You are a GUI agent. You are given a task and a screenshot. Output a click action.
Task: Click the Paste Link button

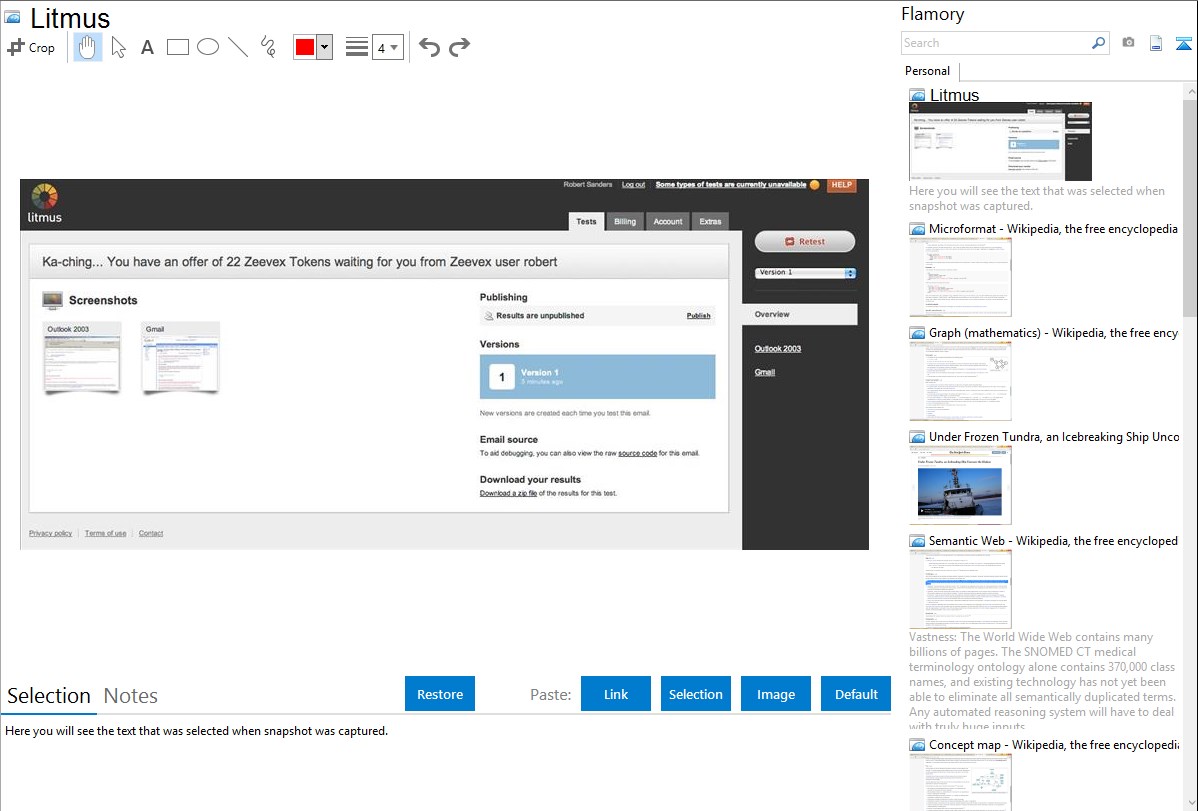point(616,694)
